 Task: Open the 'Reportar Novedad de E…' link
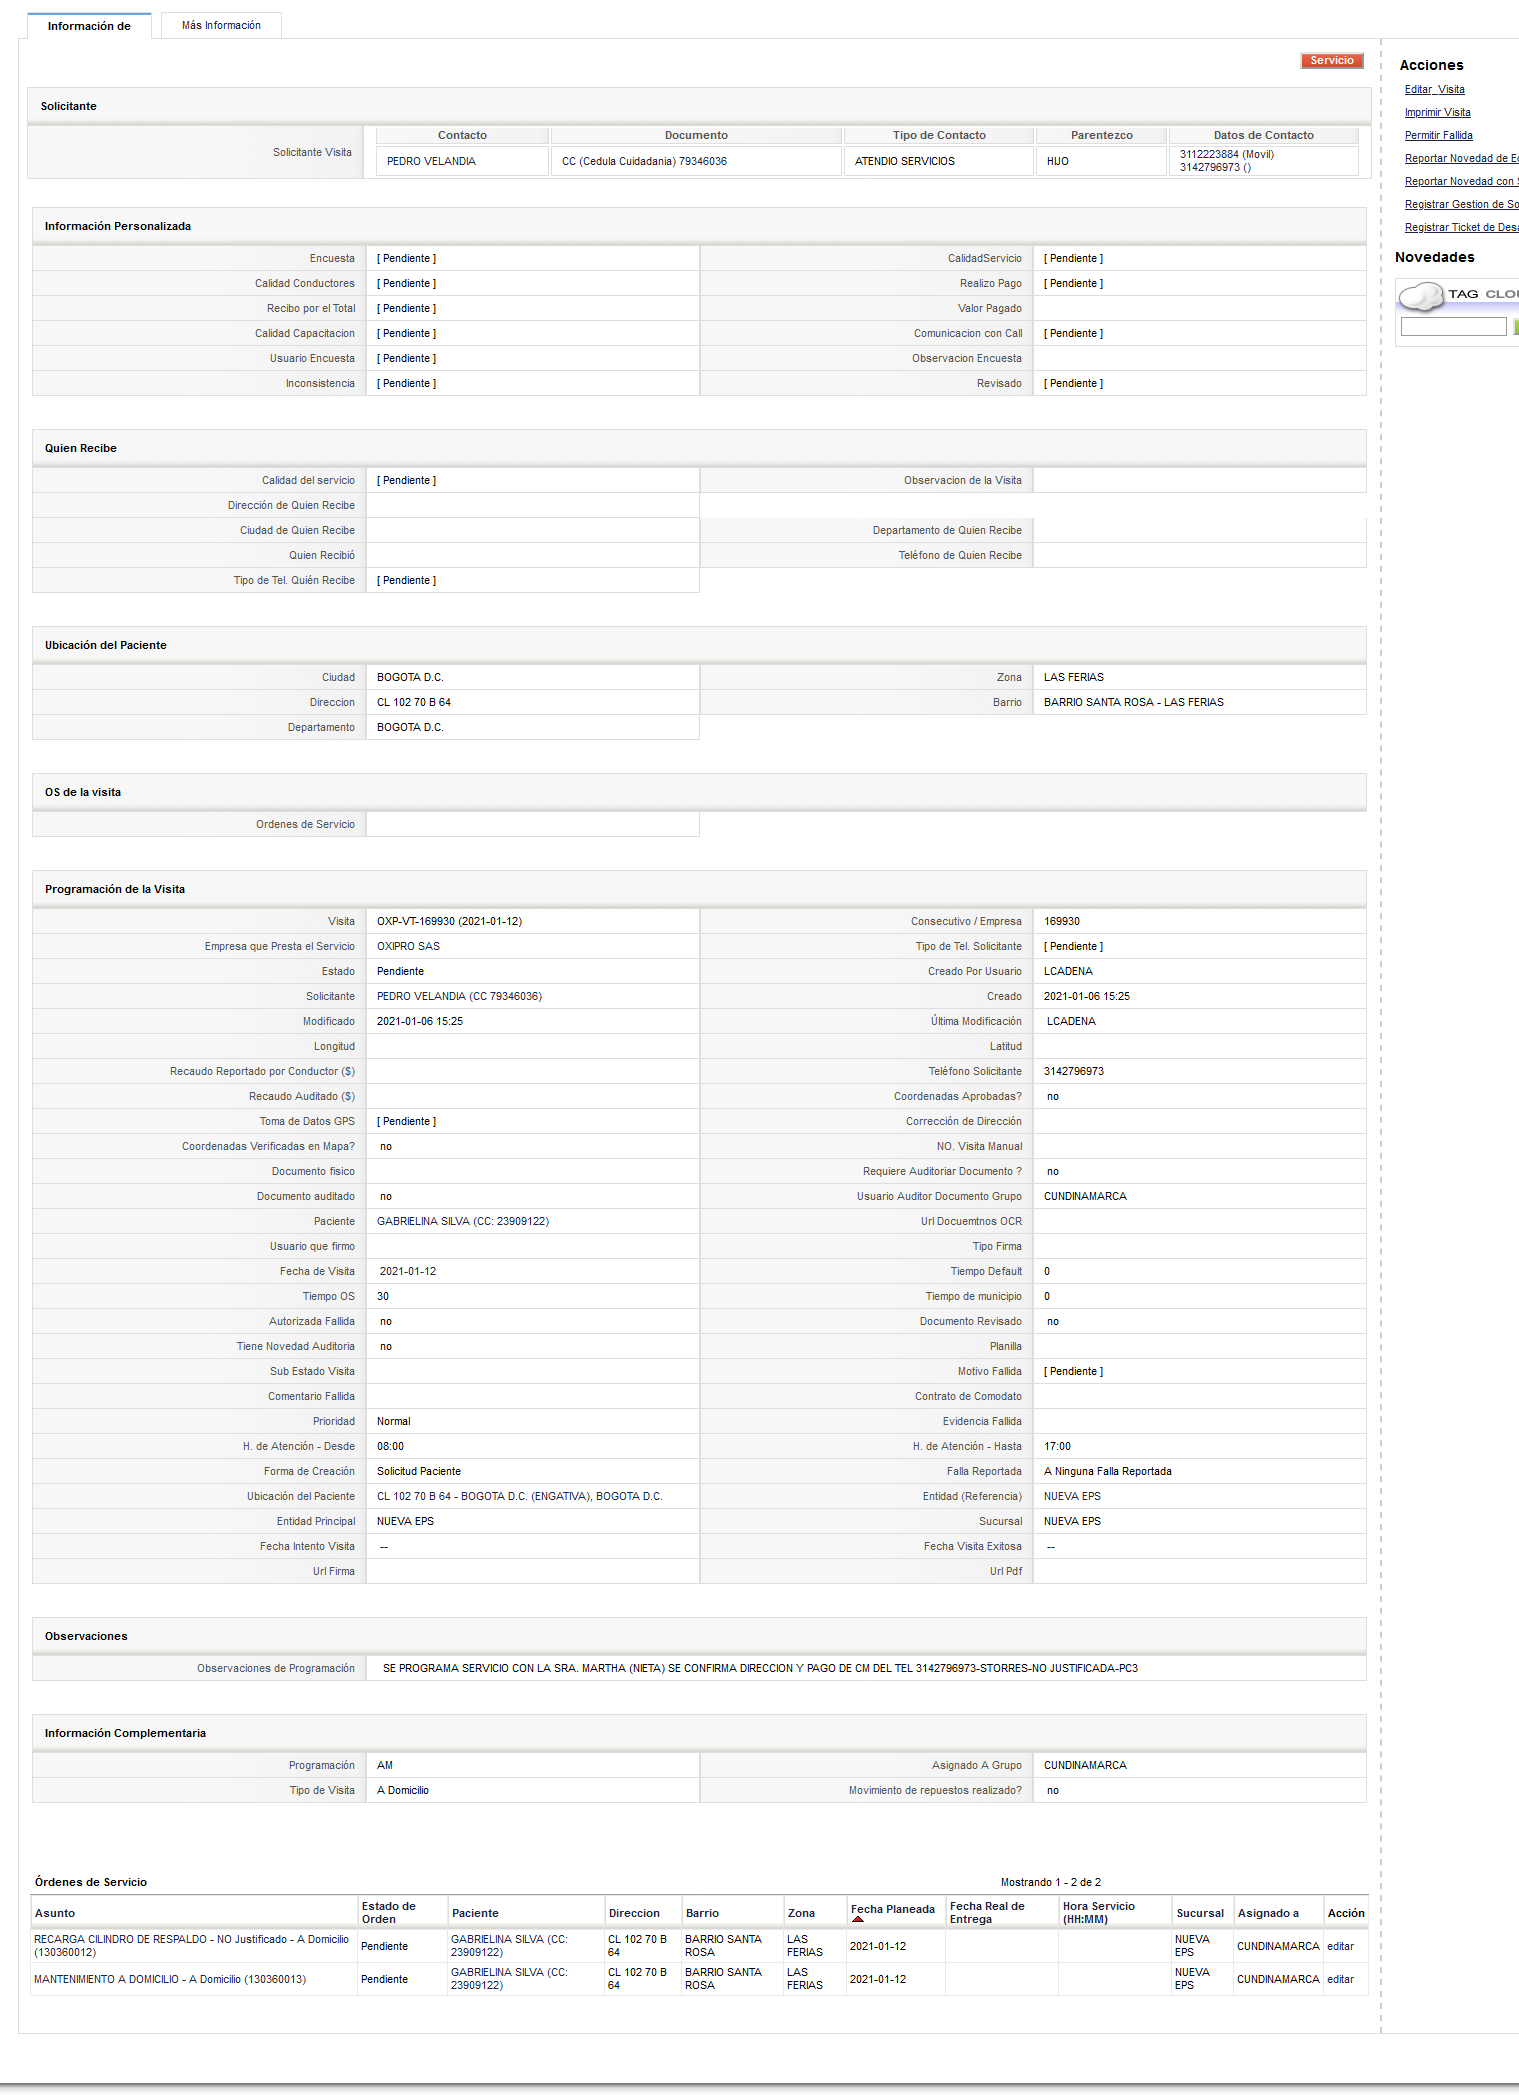(x=1461, y=159)
